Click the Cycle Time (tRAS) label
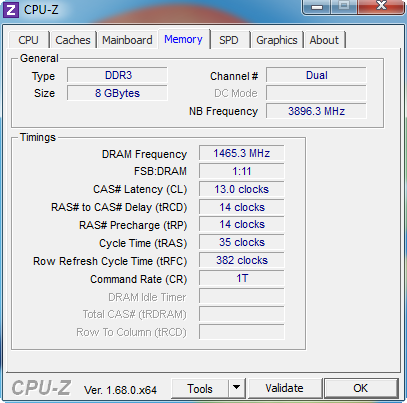407x403 pixels. coord(143,243)
